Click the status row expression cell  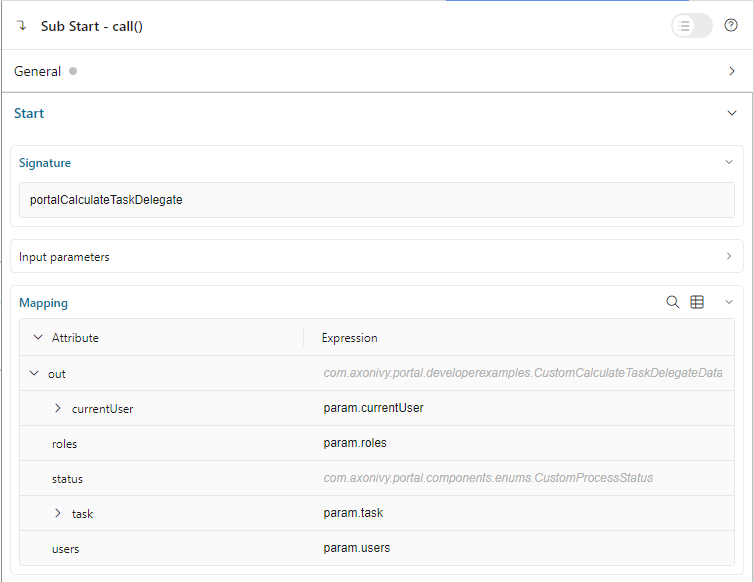520,478
